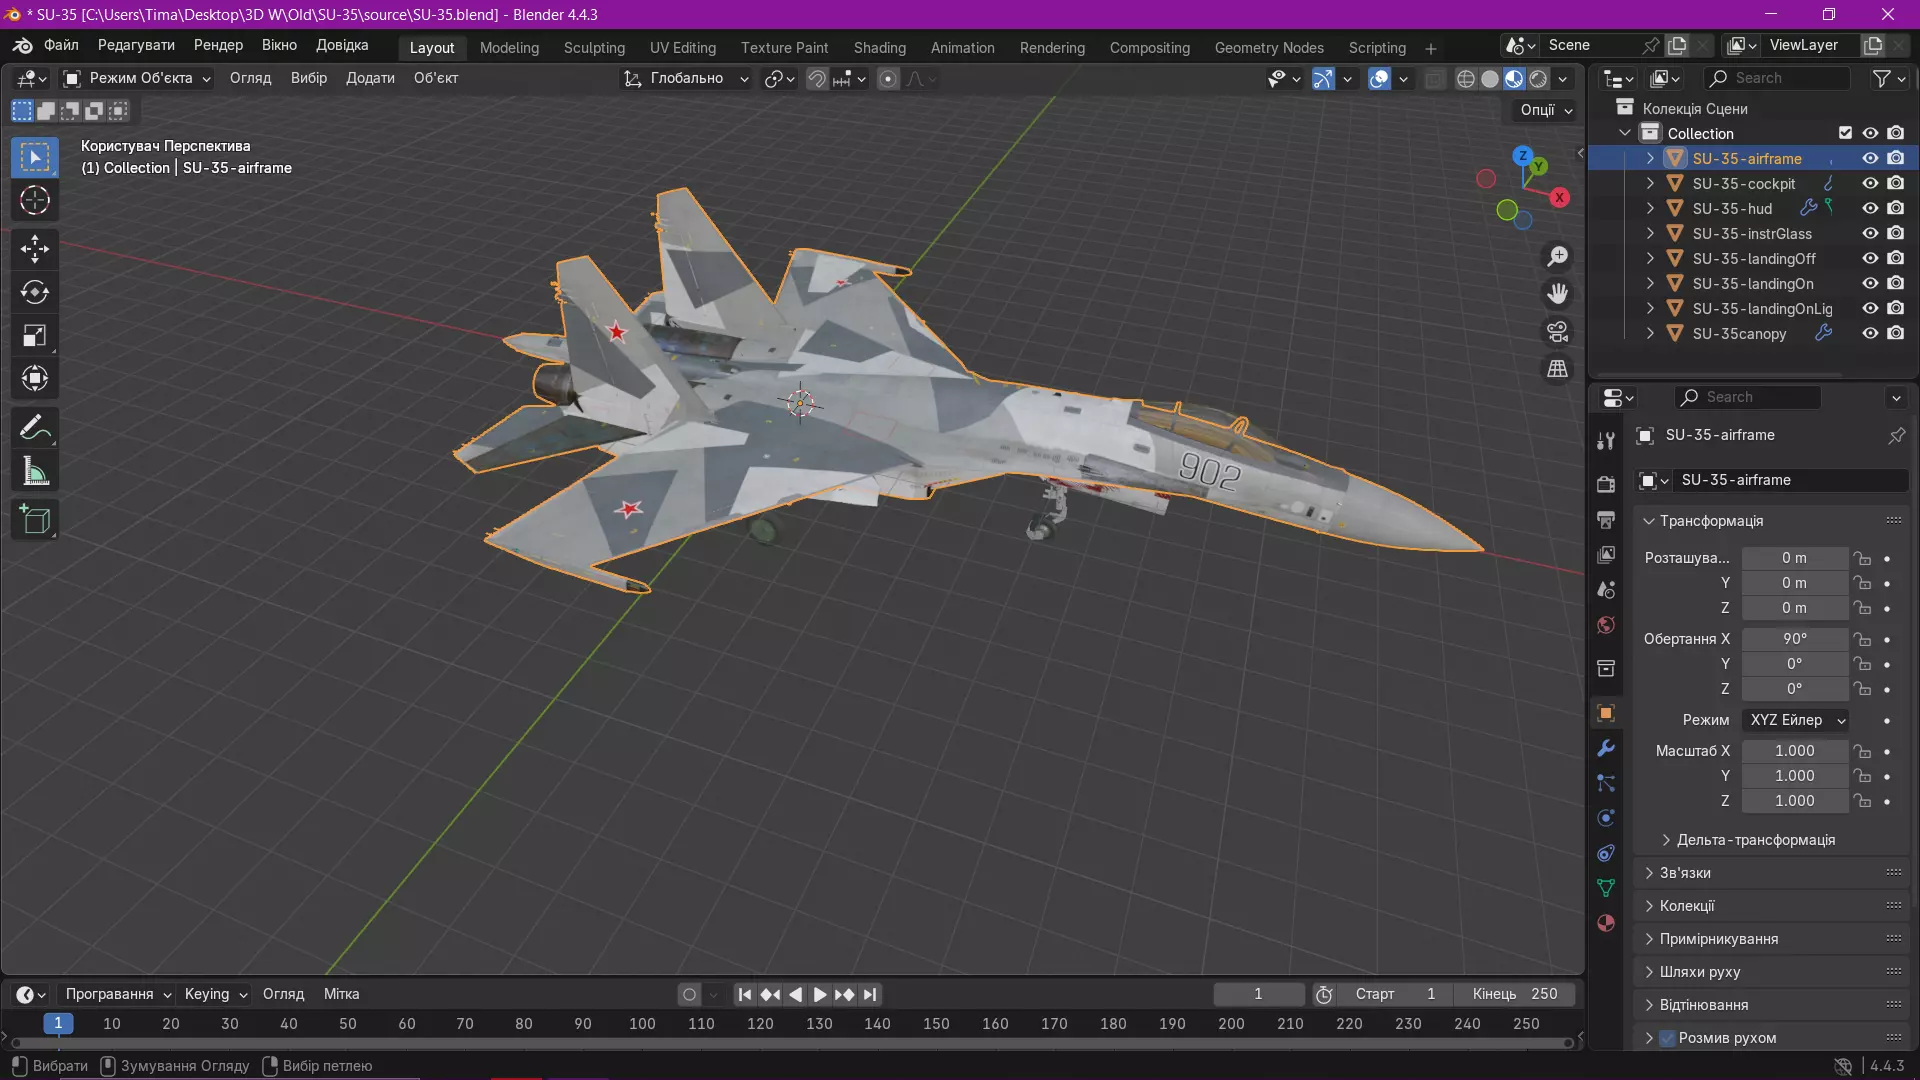Expand SU-35-airframe in outliner
The width and height of the screenshot is (1920, 1080).
point(1650,159)
